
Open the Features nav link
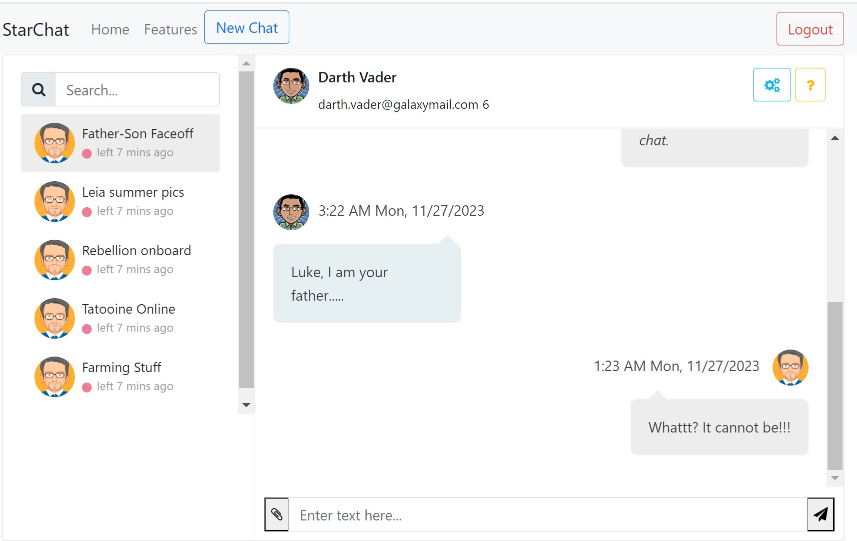(x=170, y=29)
